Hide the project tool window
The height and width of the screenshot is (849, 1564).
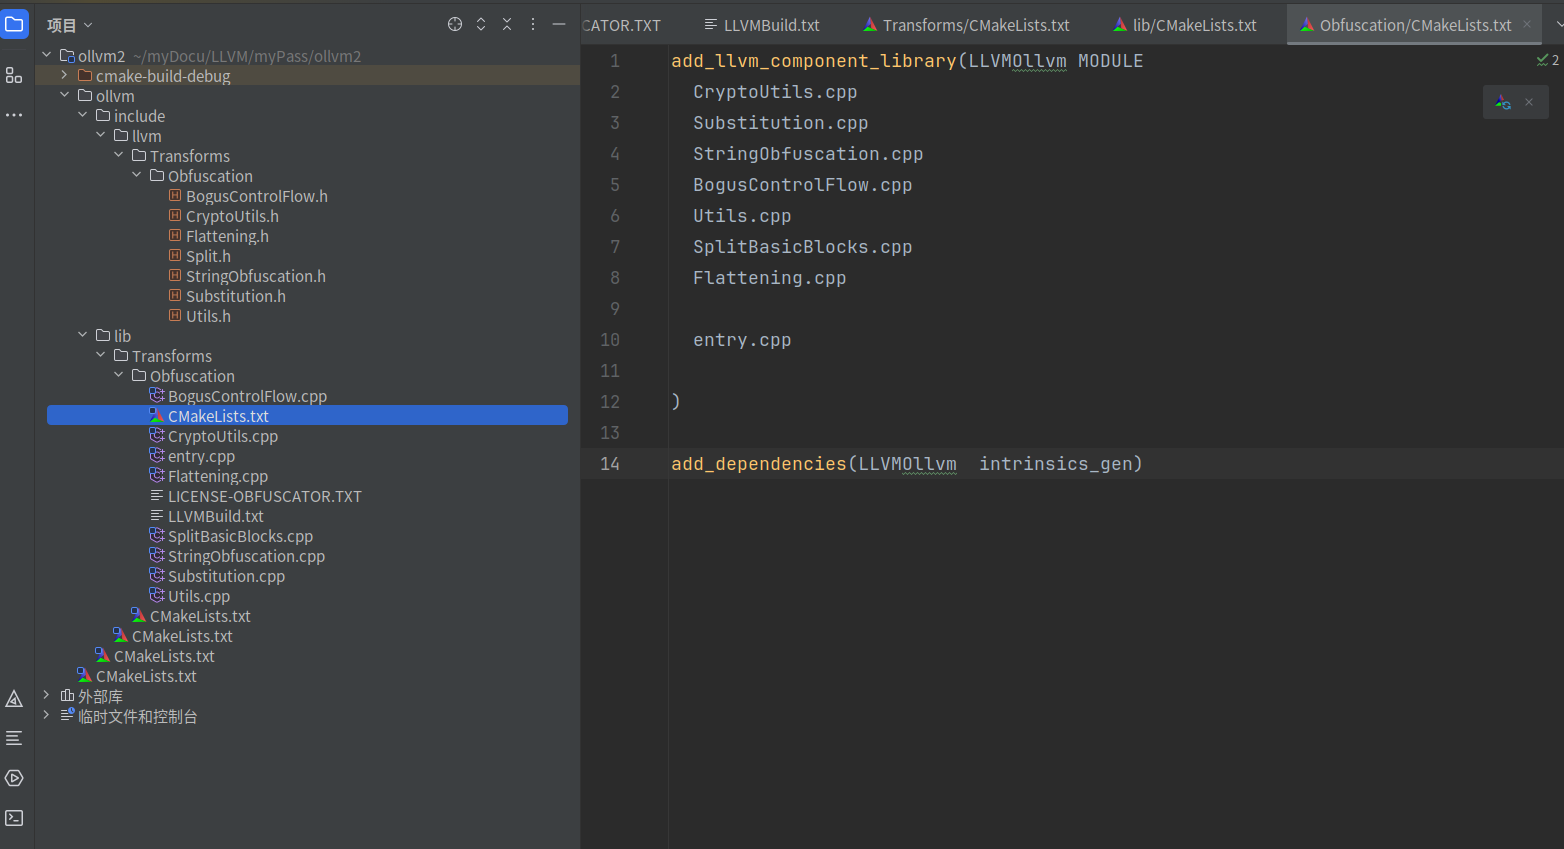559,24
